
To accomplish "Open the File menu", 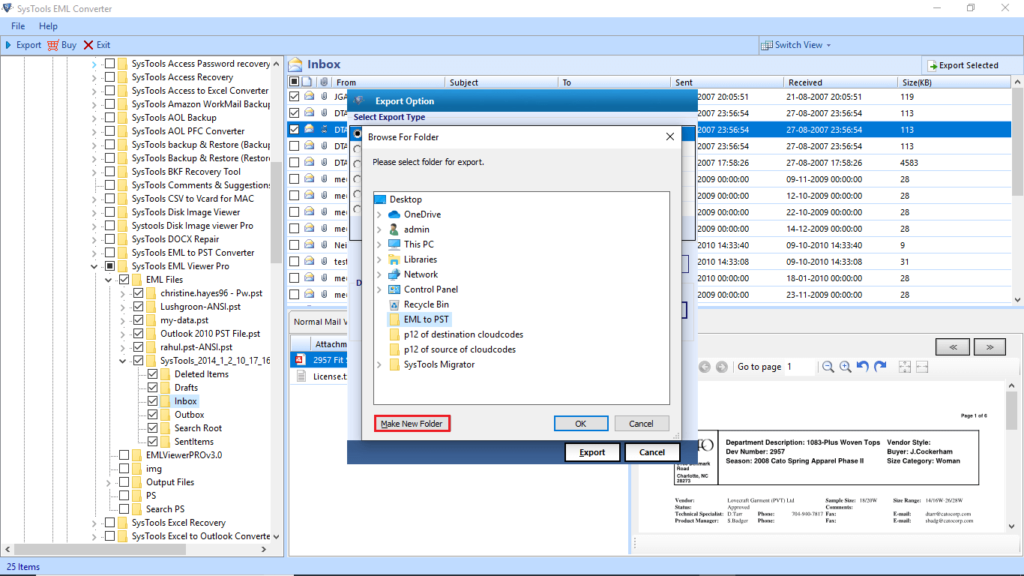I will coord(18,26).
